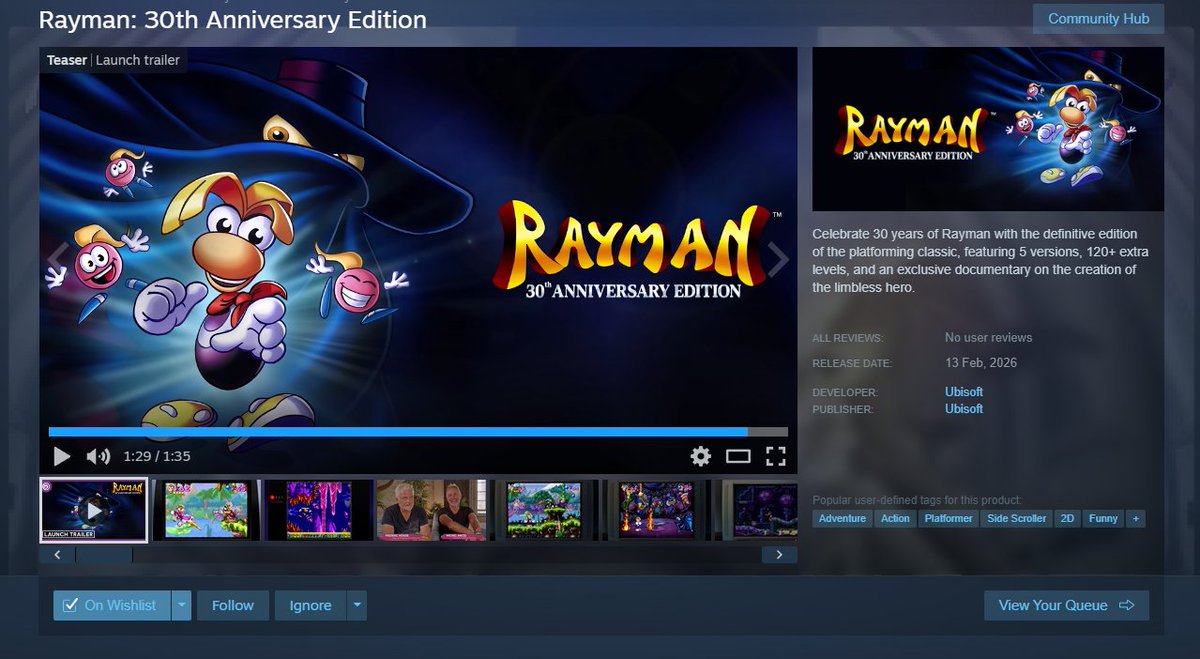Click the Rayman: 30th Anniversary Edition title
The image size is (1200, 659).
pyautogui.click(x=233, y=19)
